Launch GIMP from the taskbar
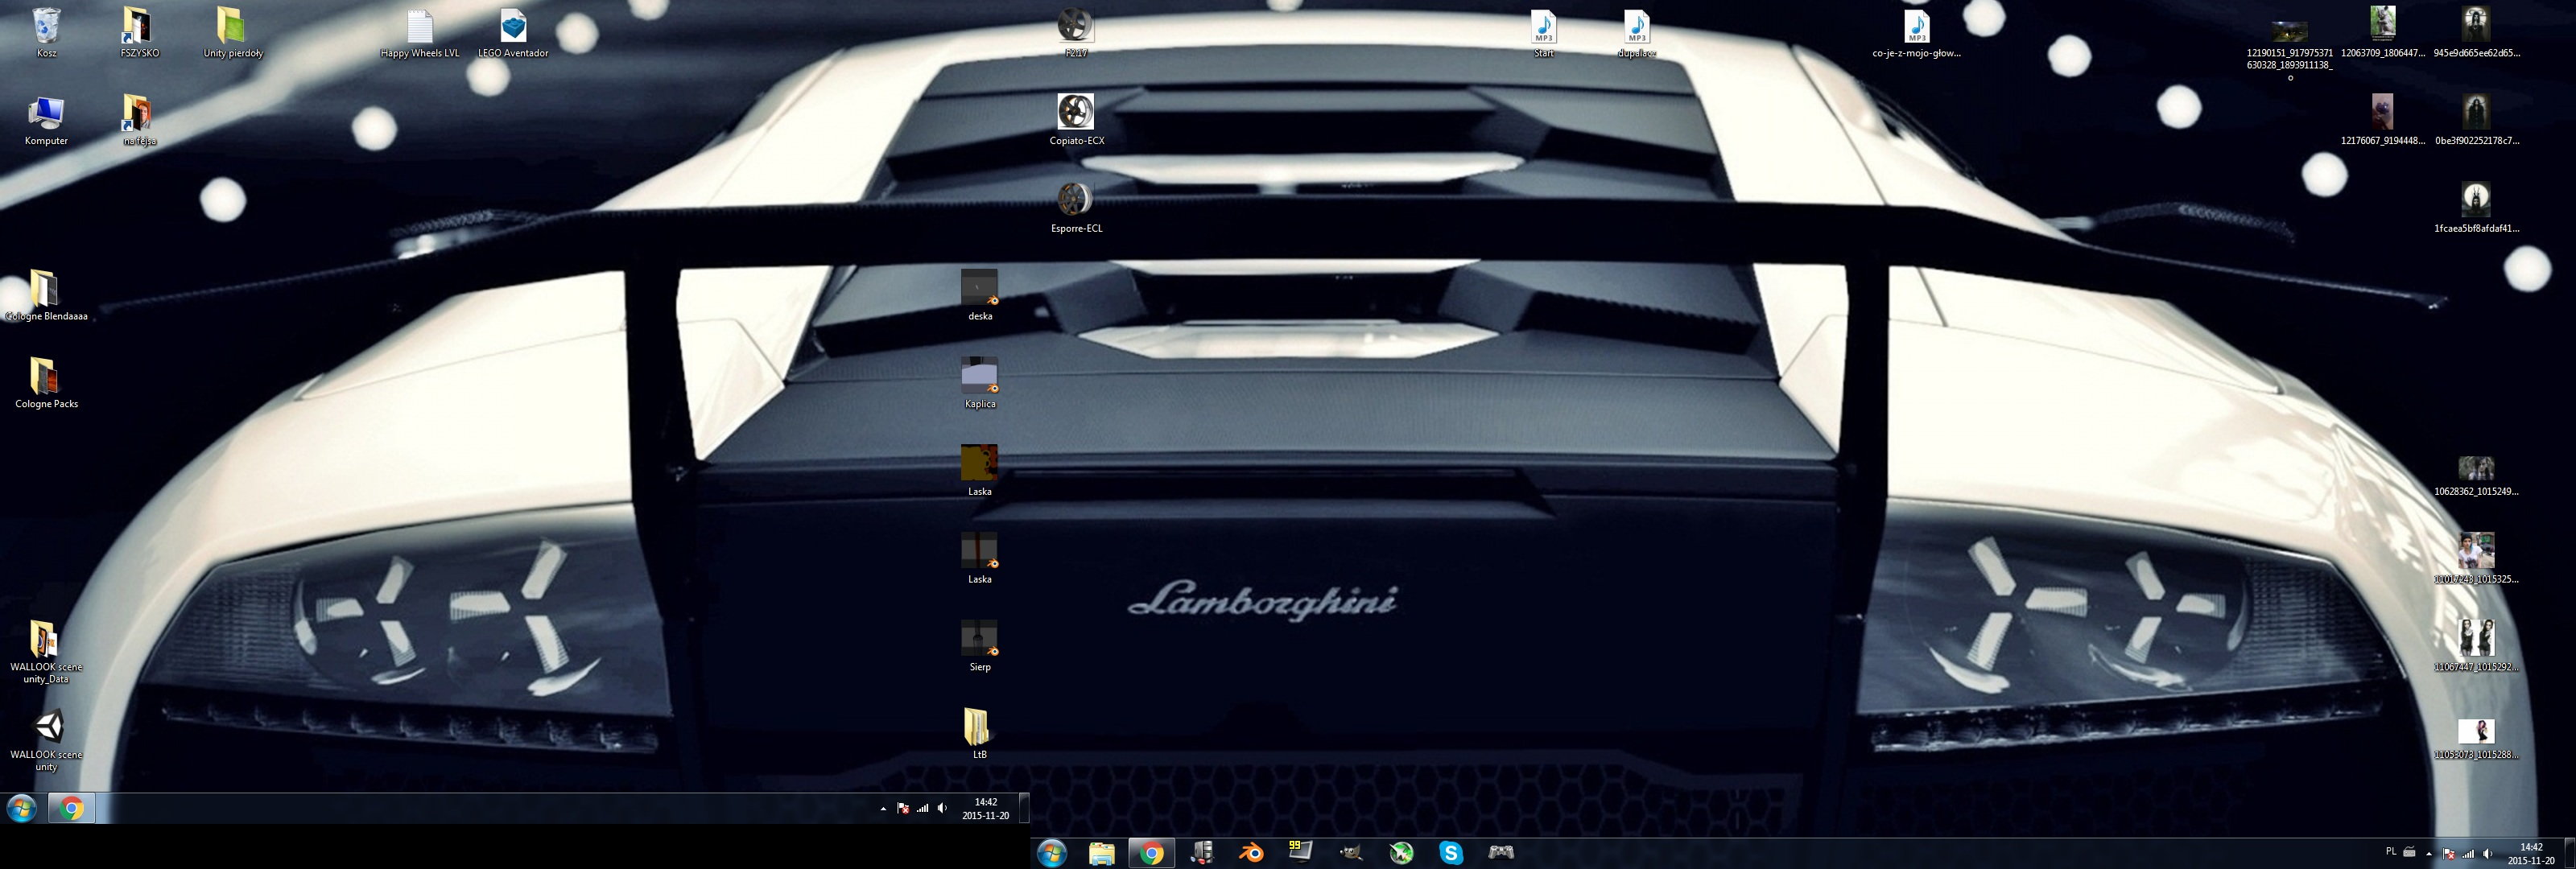 tap(1351, 852)
